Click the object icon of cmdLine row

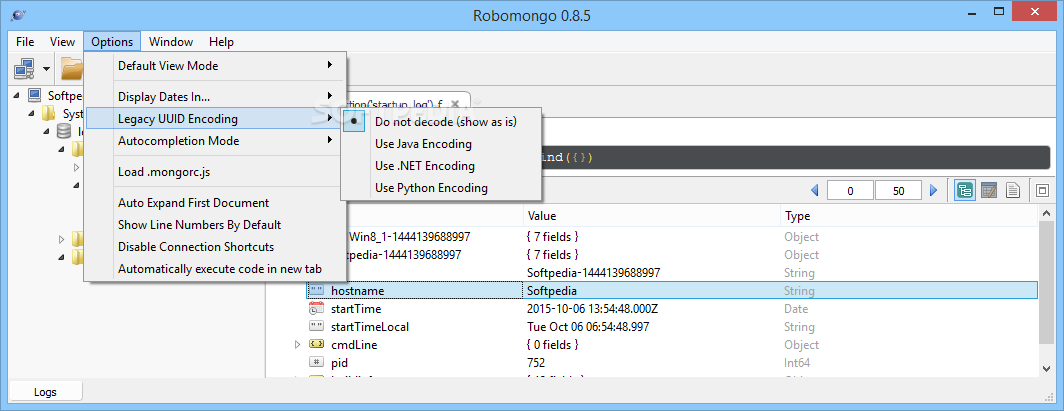[x=316, y=345]
